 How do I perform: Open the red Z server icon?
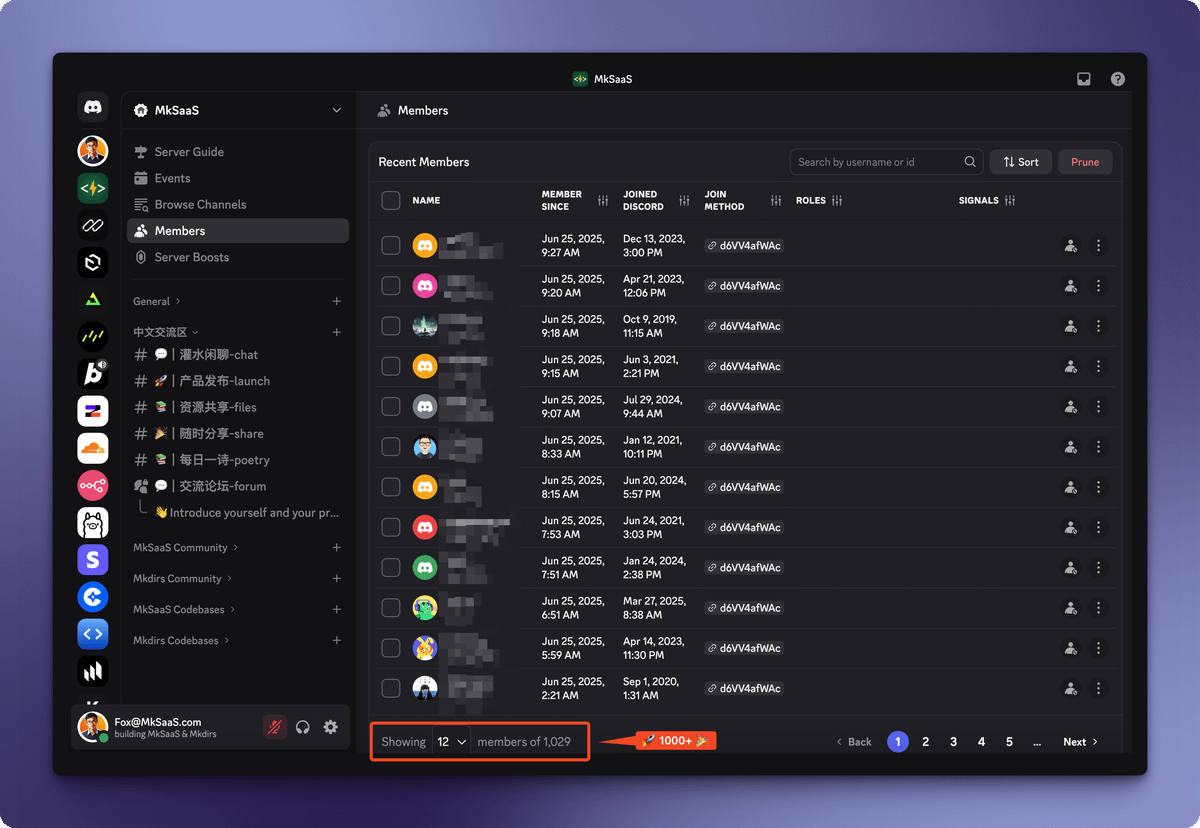coord(93,411)
